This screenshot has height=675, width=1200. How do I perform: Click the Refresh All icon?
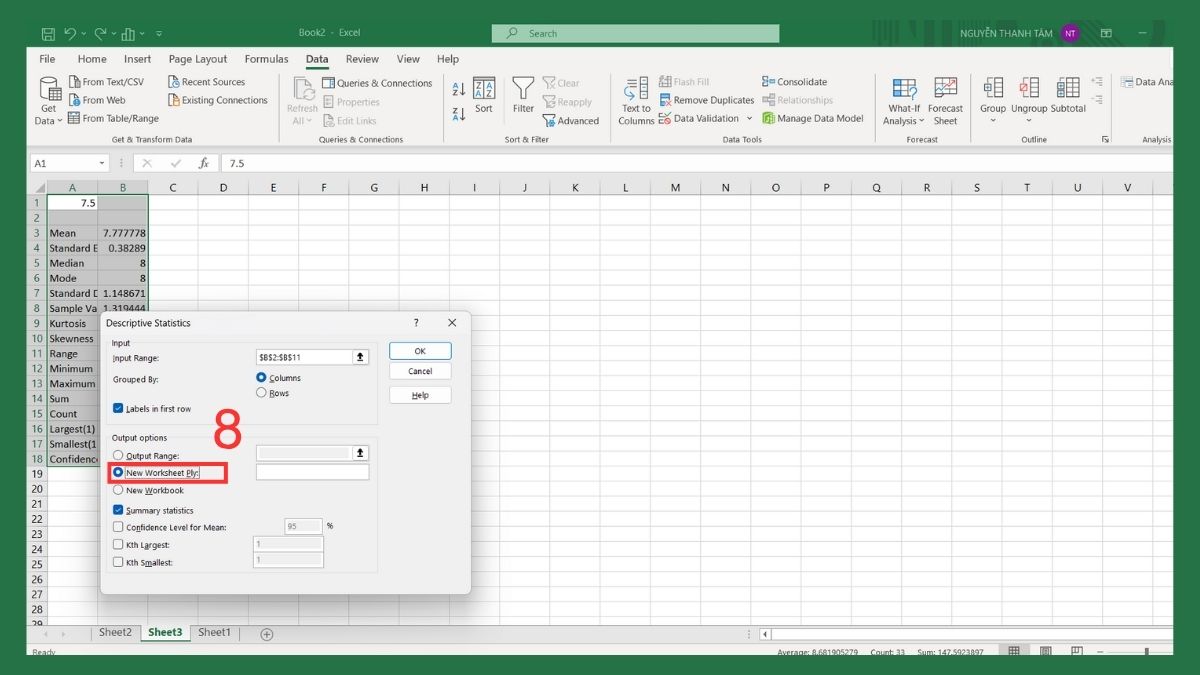coord(302,97)
